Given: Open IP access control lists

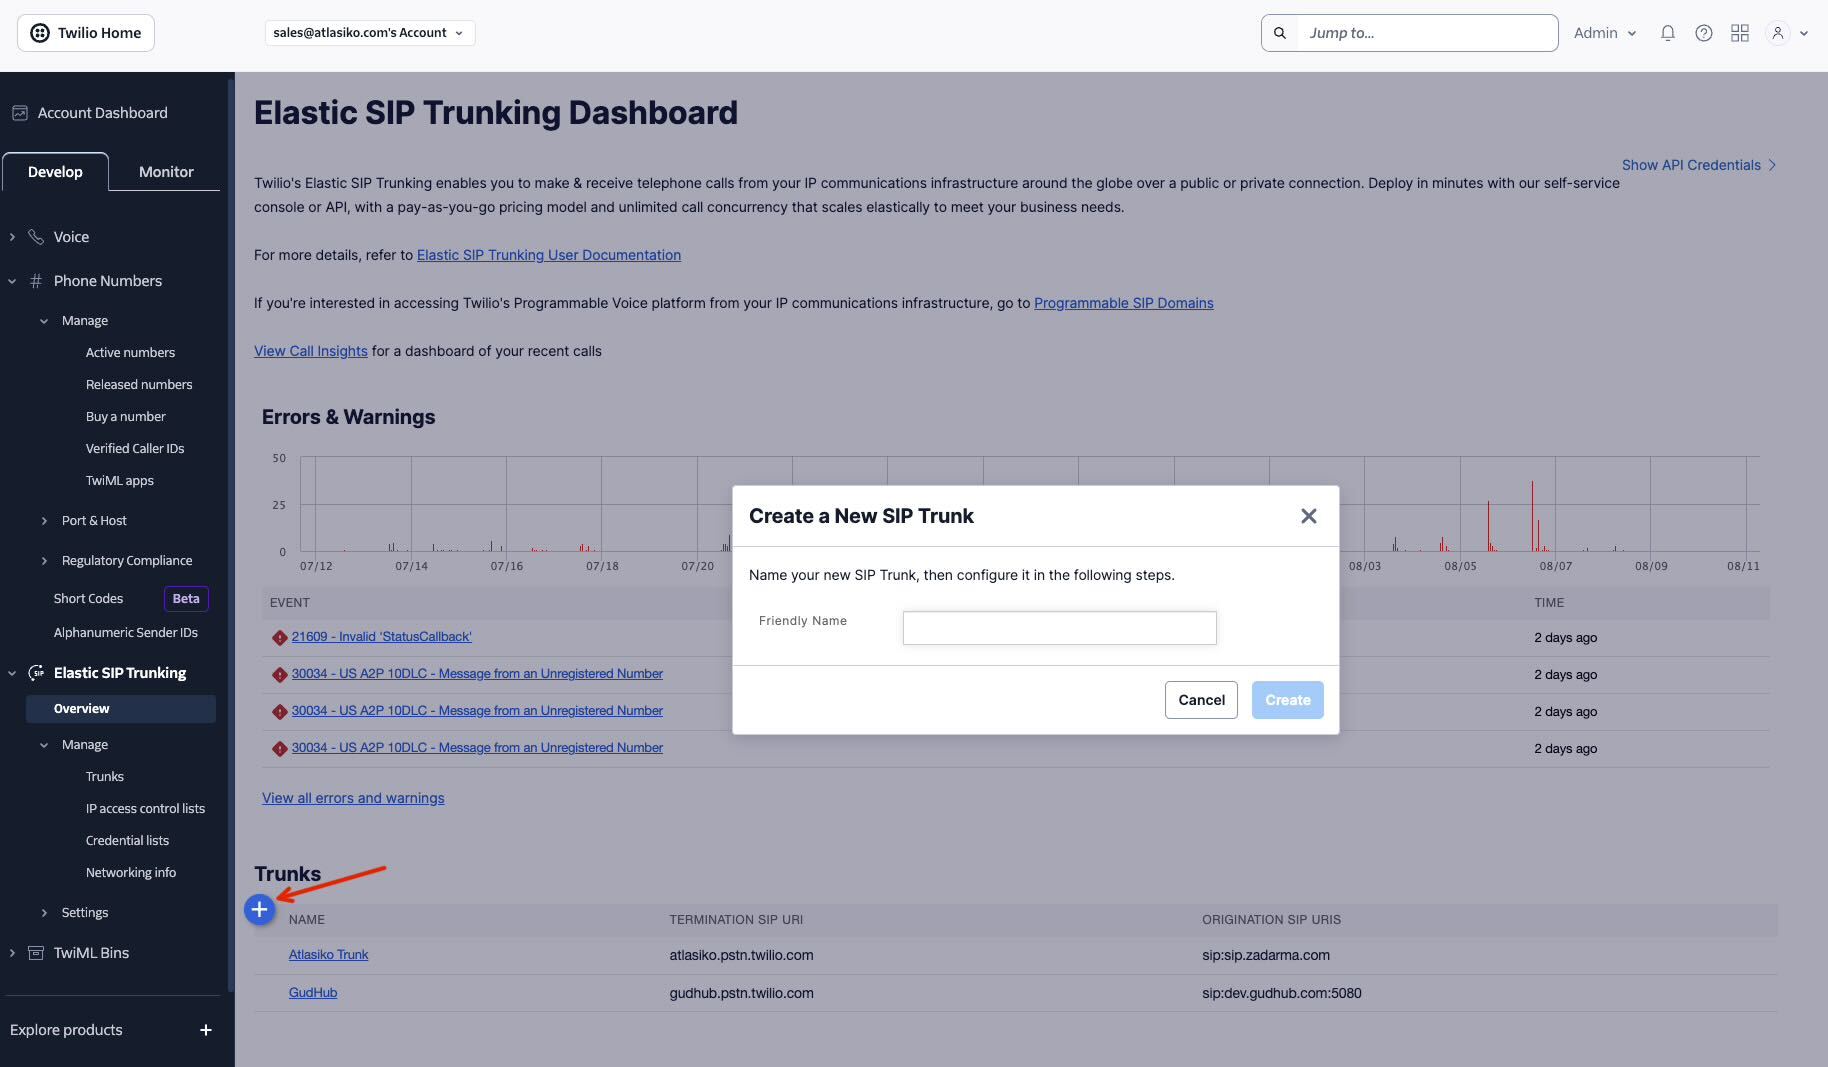Looking at the screenshot, I should (145, 809).
